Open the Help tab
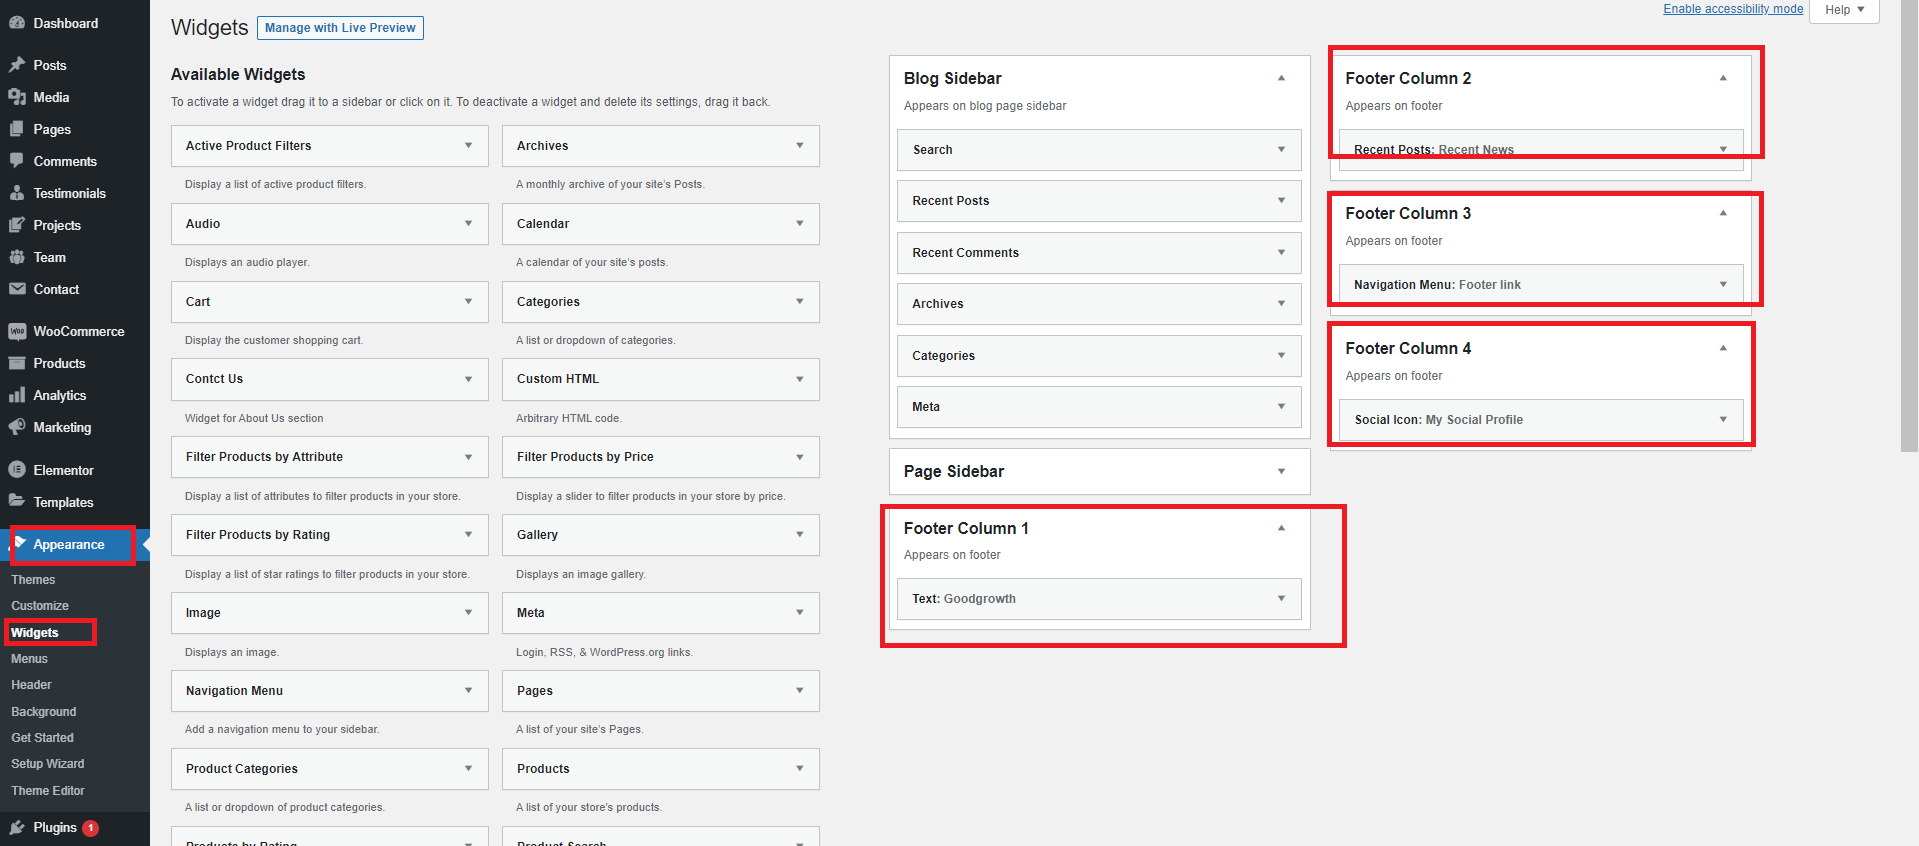This screenshot has height=846, width=1919. pyautogui.click(x=1844, y=10)
